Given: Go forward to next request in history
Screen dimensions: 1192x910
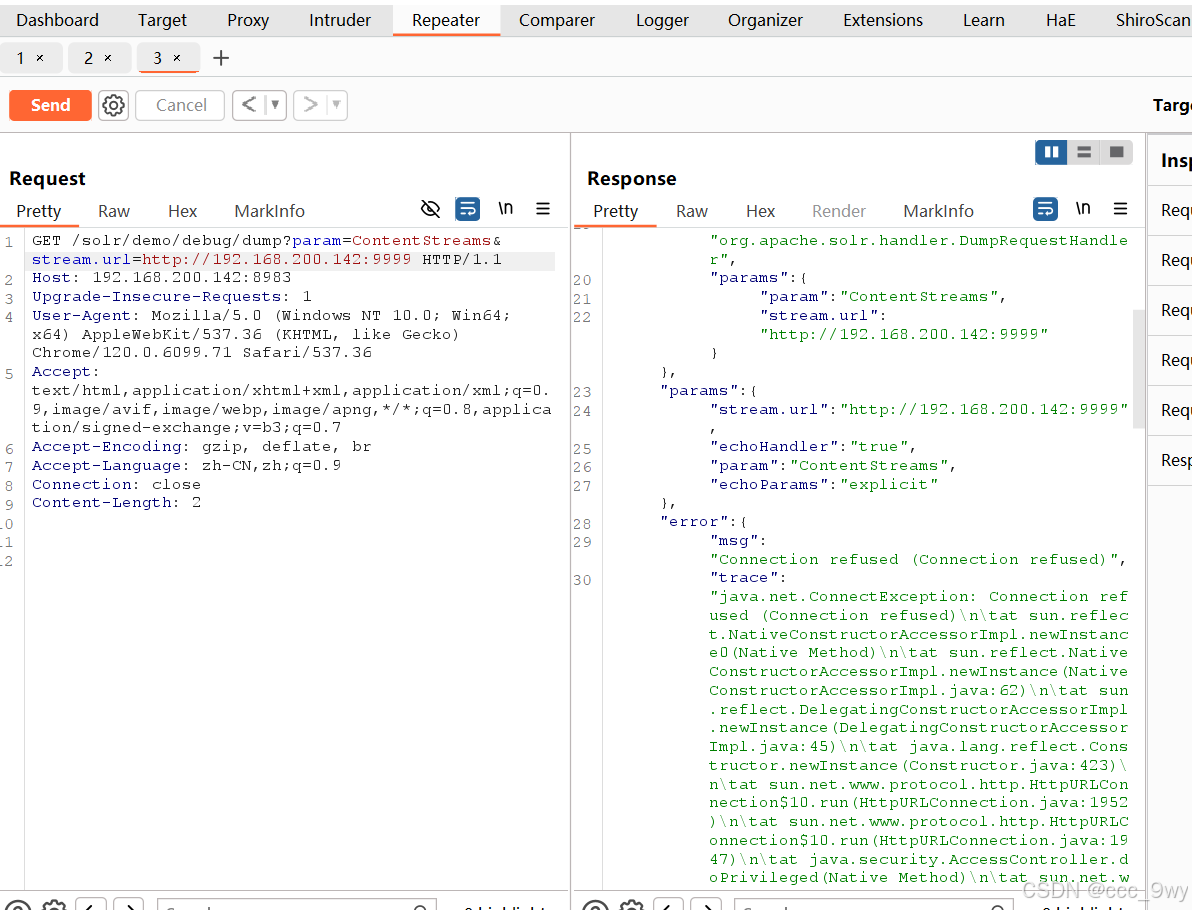Looking at the screenshot, I should coord(310,105).
